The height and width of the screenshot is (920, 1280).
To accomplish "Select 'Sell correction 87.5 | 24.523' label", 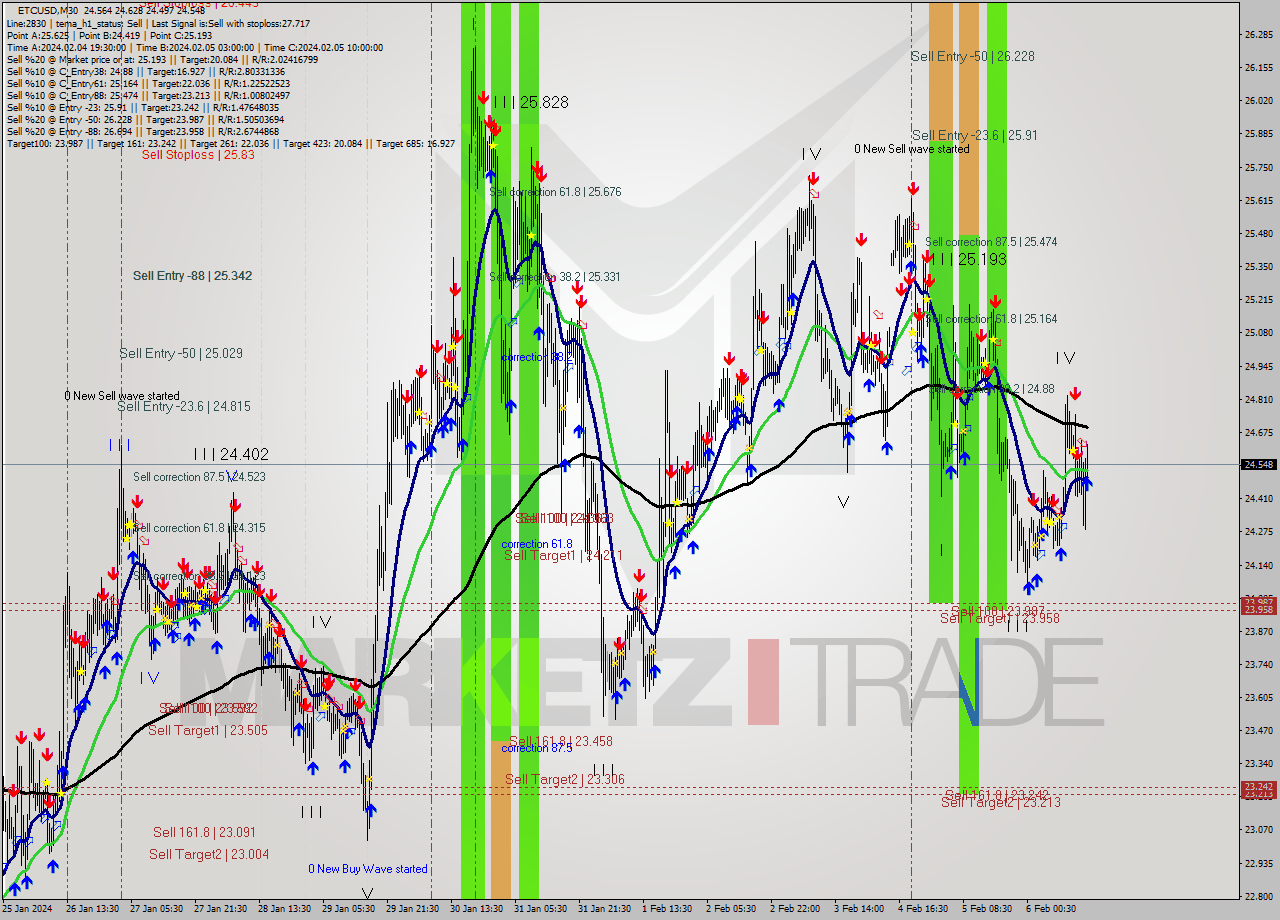I will [x=199, y=477].
